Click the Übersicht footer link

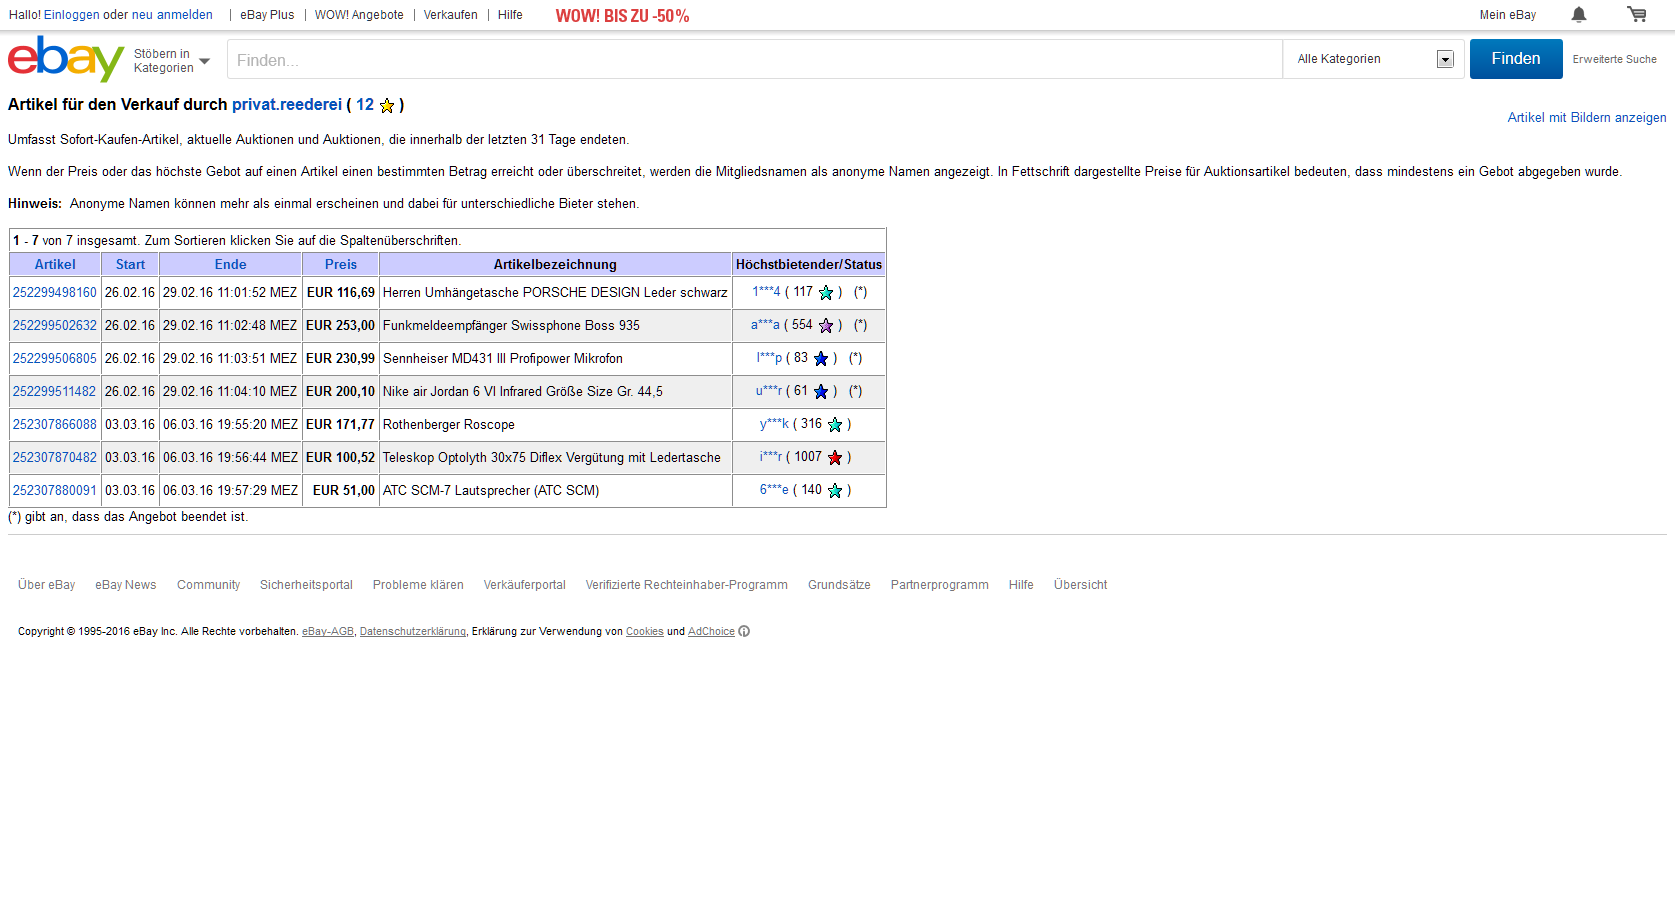1080,585
